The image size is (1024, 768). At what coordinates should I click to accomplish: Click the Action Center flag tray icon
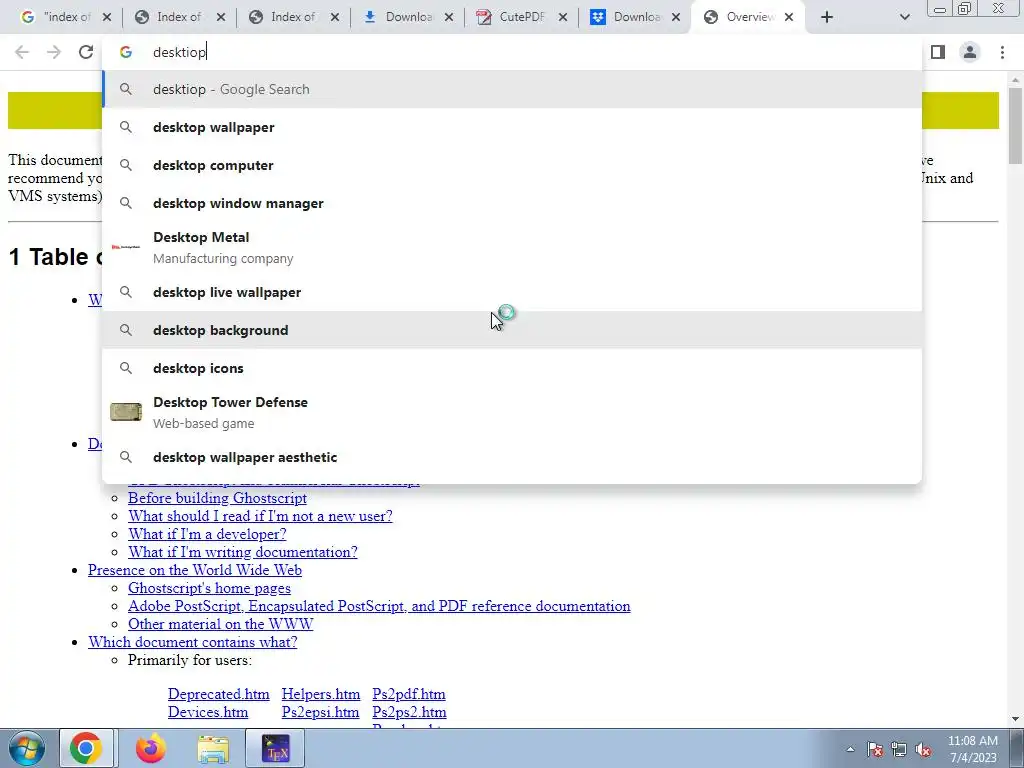point(874,750)
